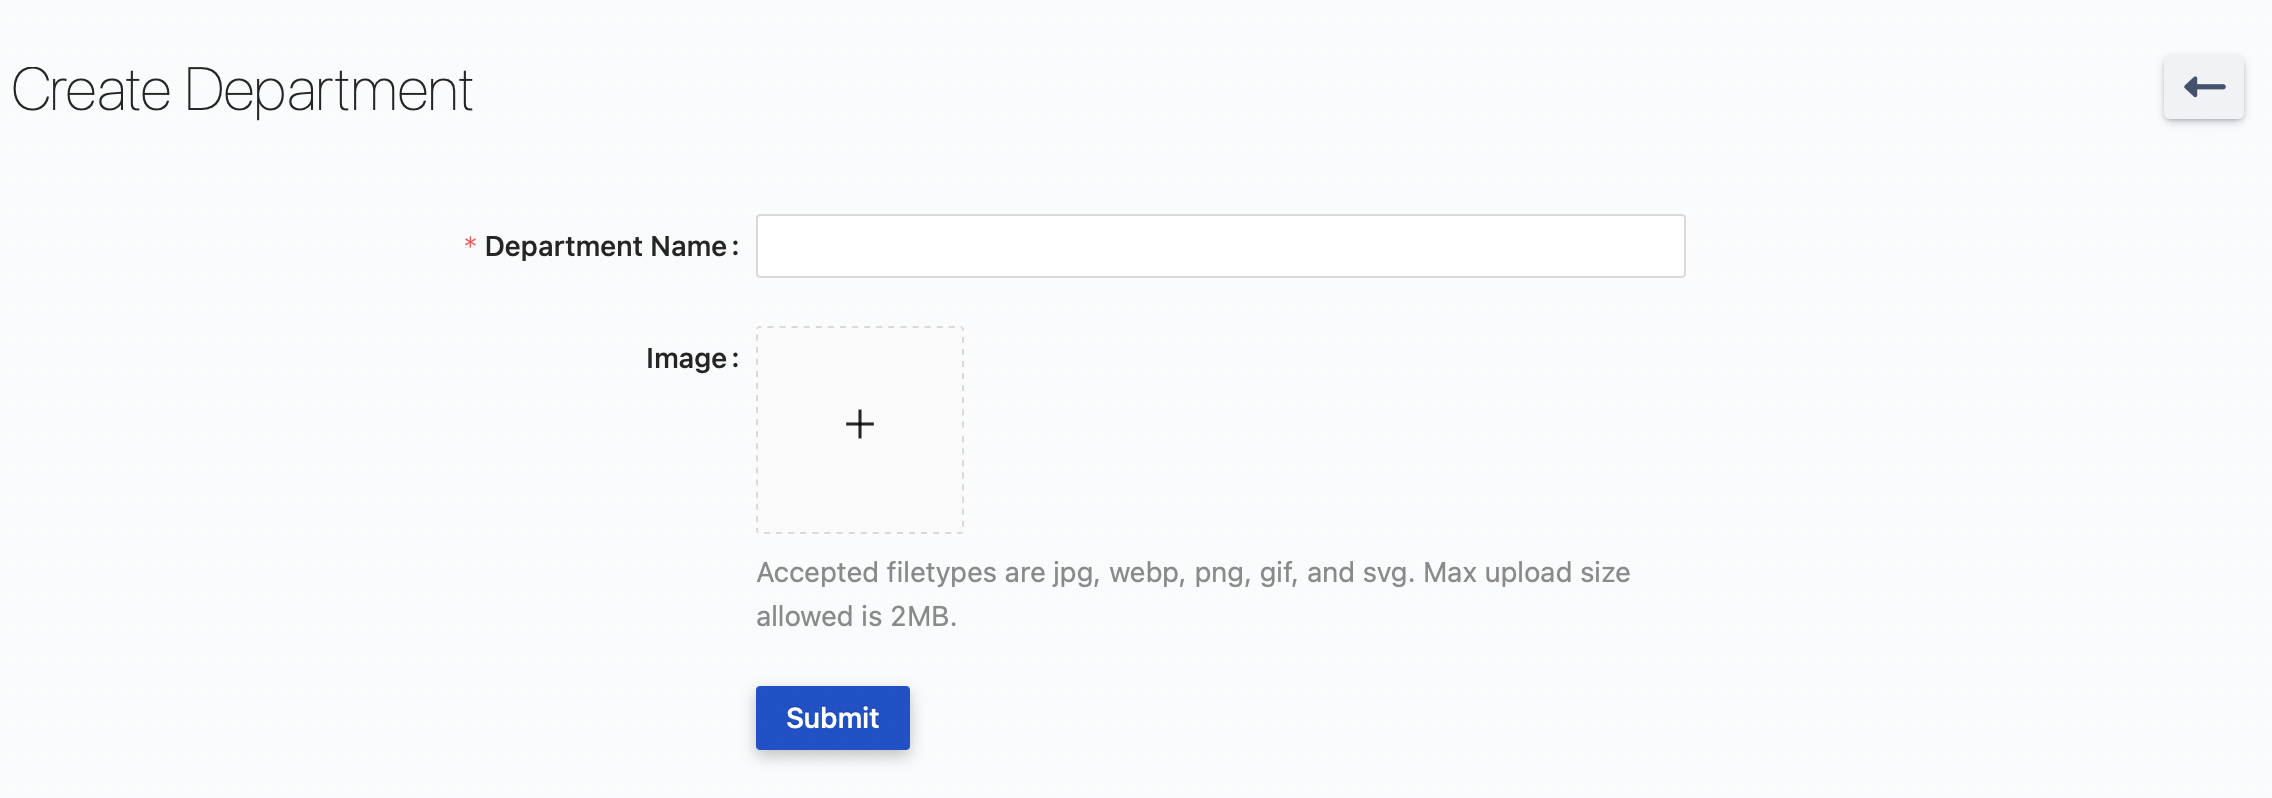
Task: Click the "Image" field label
Action: pos(686,358)
